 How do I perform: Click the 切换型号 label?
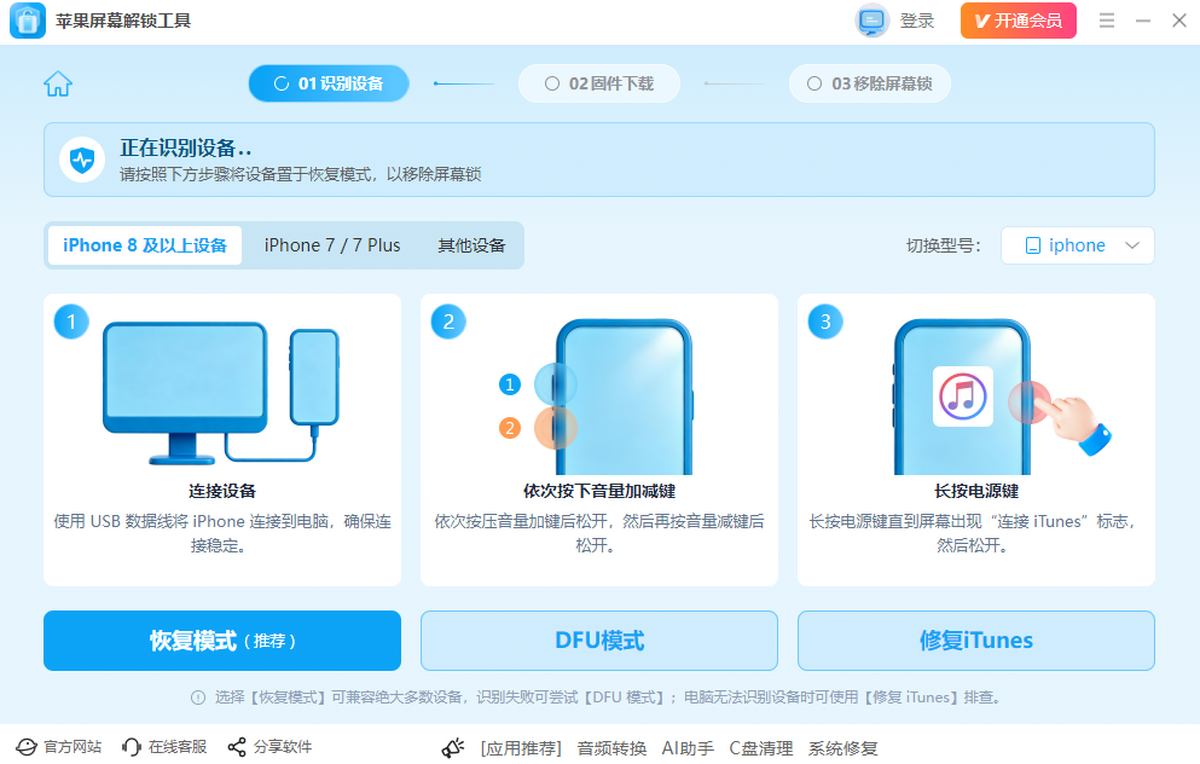(944, 246)
